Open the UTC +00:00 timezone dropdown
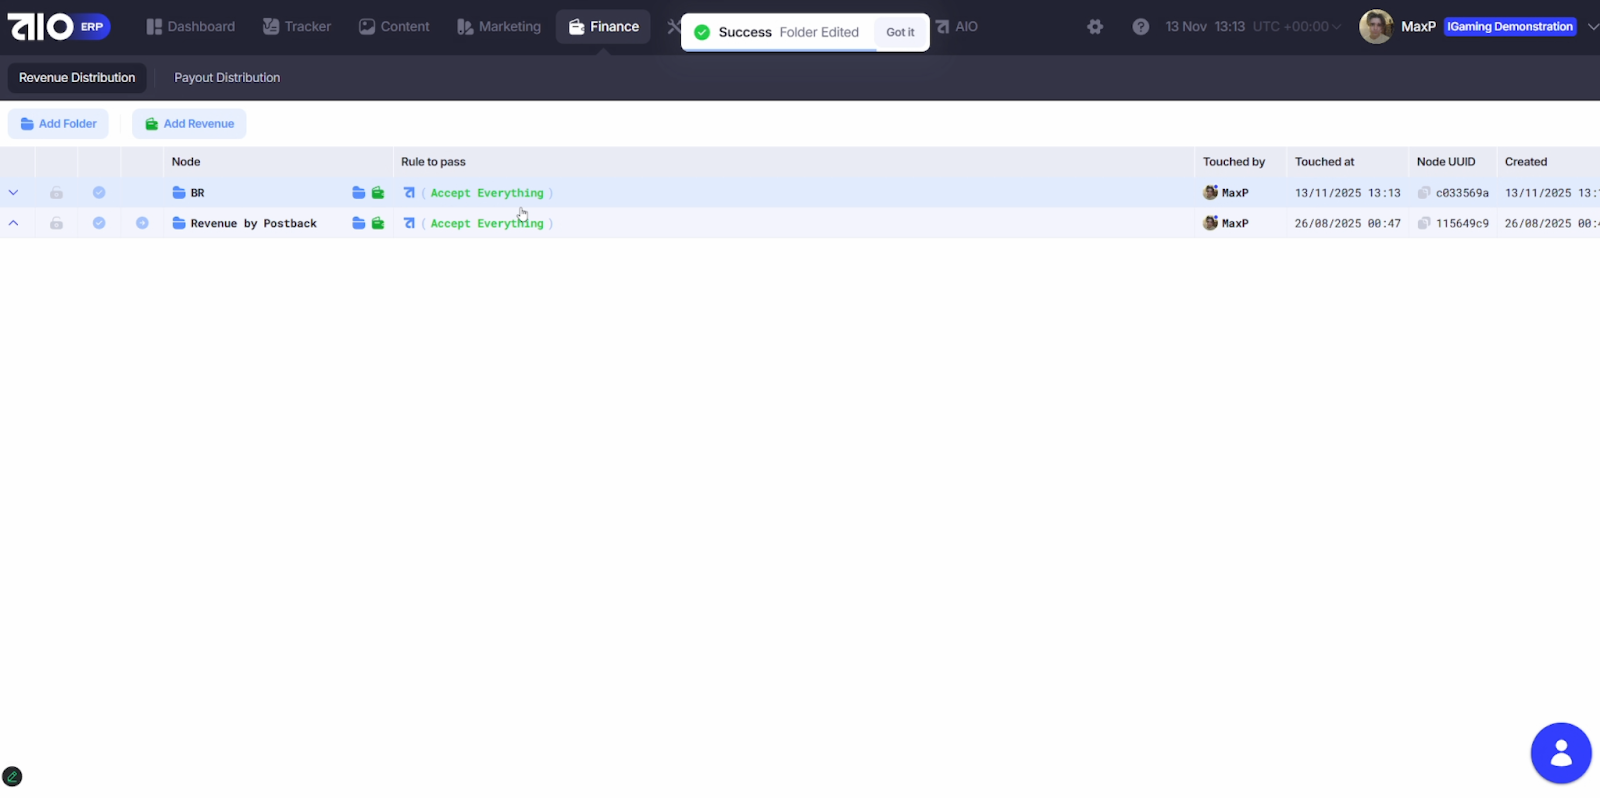 pos(1296,27)
